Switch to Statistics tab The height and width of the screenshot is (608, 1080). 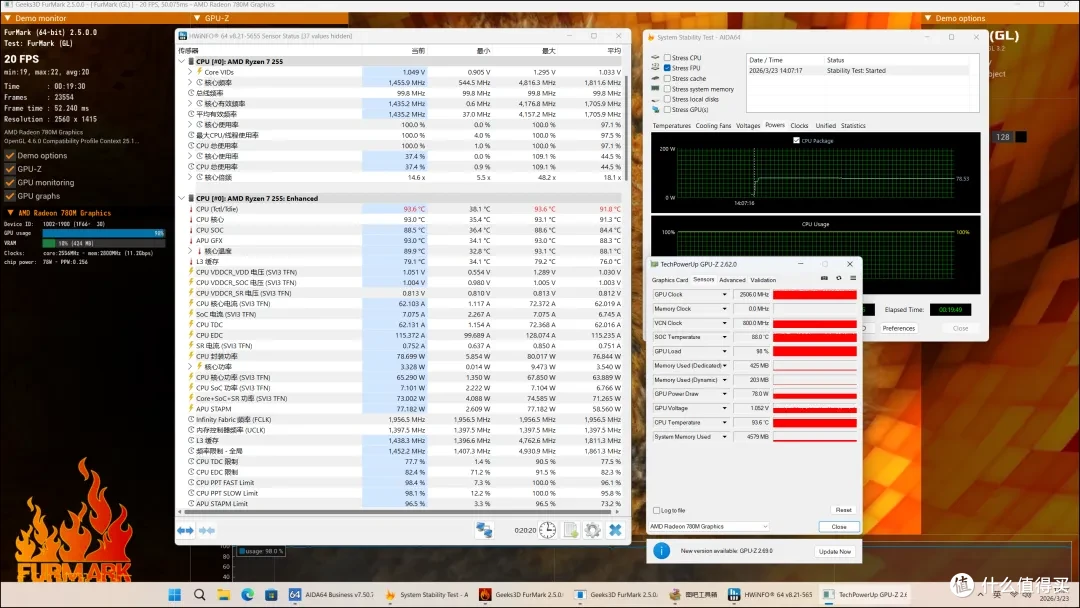[x=853, y=125]
